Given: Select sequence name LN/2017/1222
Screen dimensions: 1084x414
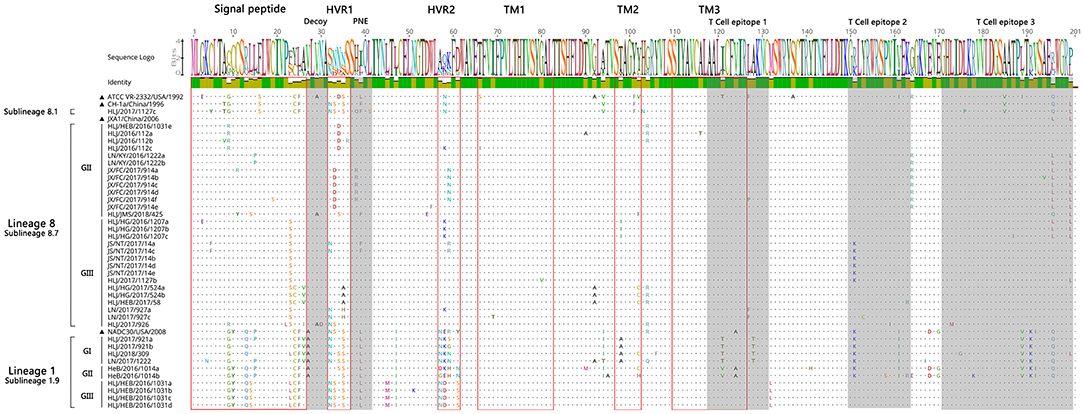Looking at the screenshot, I should coord(127,360).
